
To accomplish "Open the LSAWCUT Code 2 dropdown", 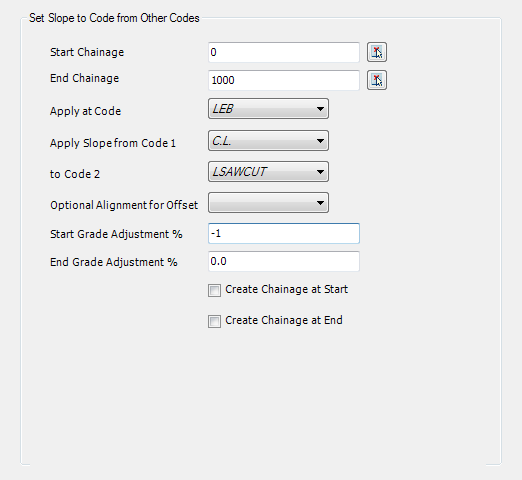I will [x=268, y=172].
